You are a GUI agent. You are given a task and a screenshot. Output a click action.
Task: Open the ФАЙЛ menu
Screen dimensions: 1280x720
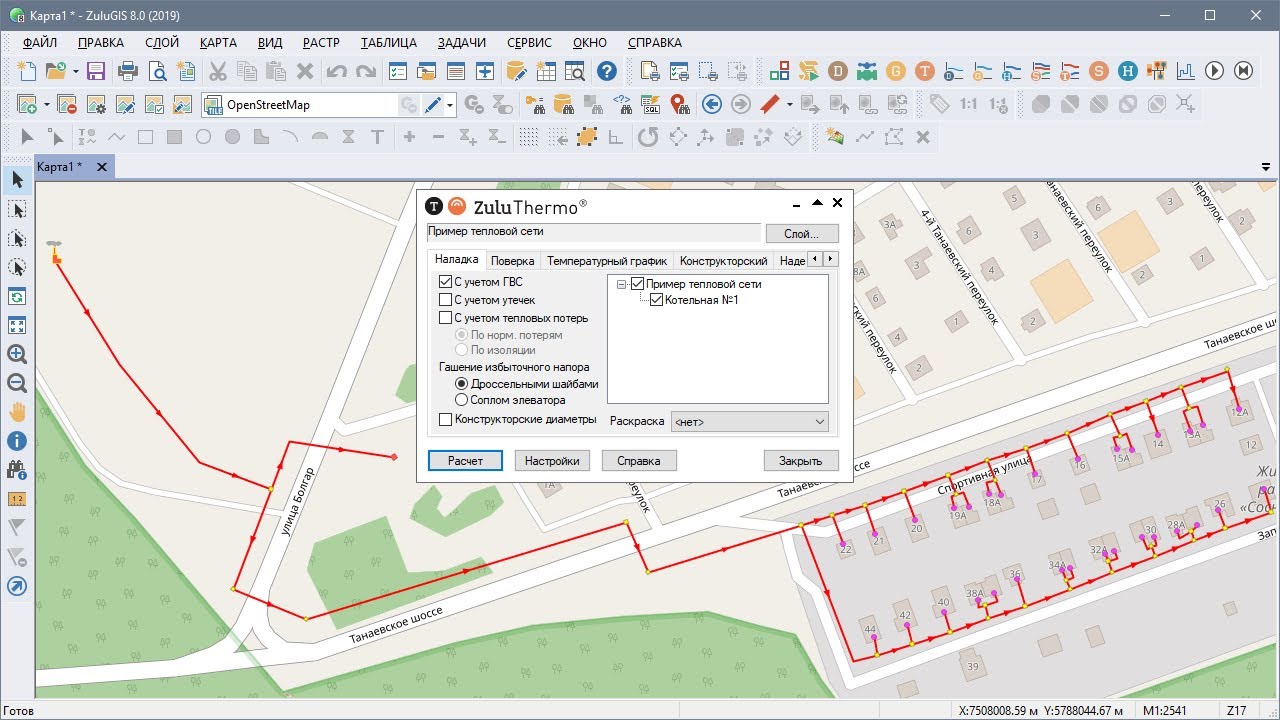point(40,43)
